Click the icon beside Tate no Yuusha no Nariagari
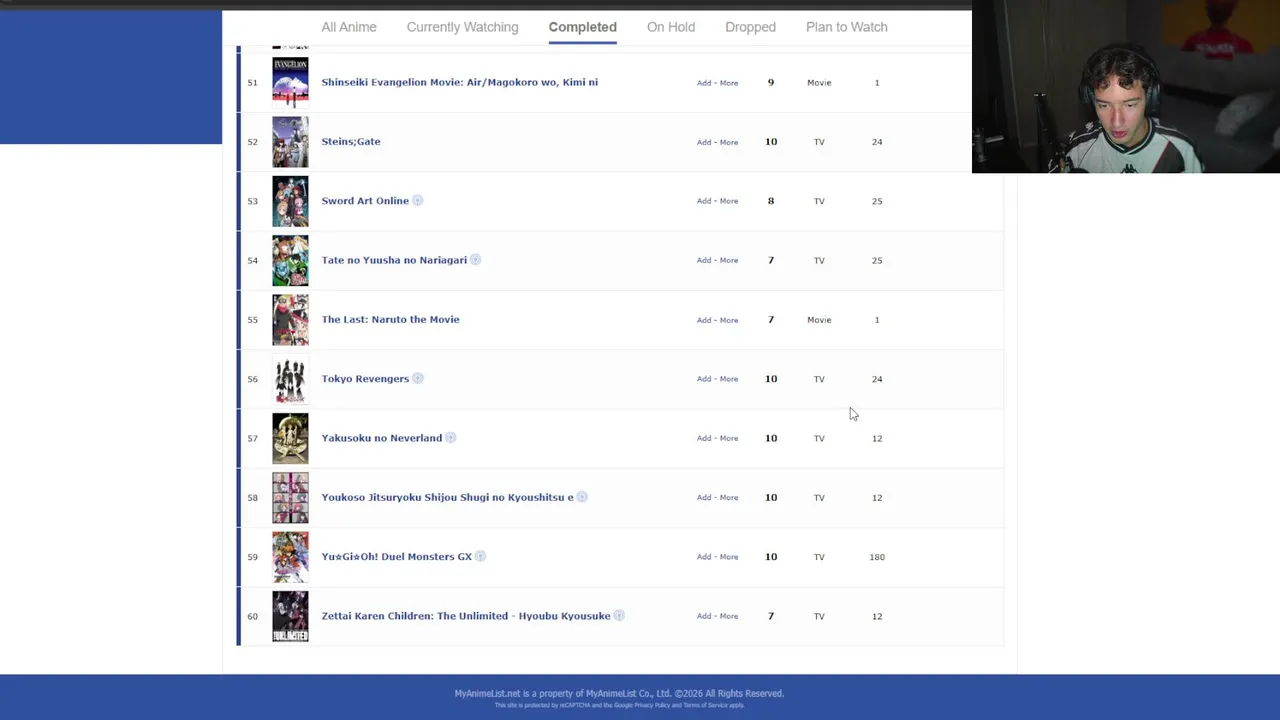Viewport: 1280px width, 720px height. (476, 260)
